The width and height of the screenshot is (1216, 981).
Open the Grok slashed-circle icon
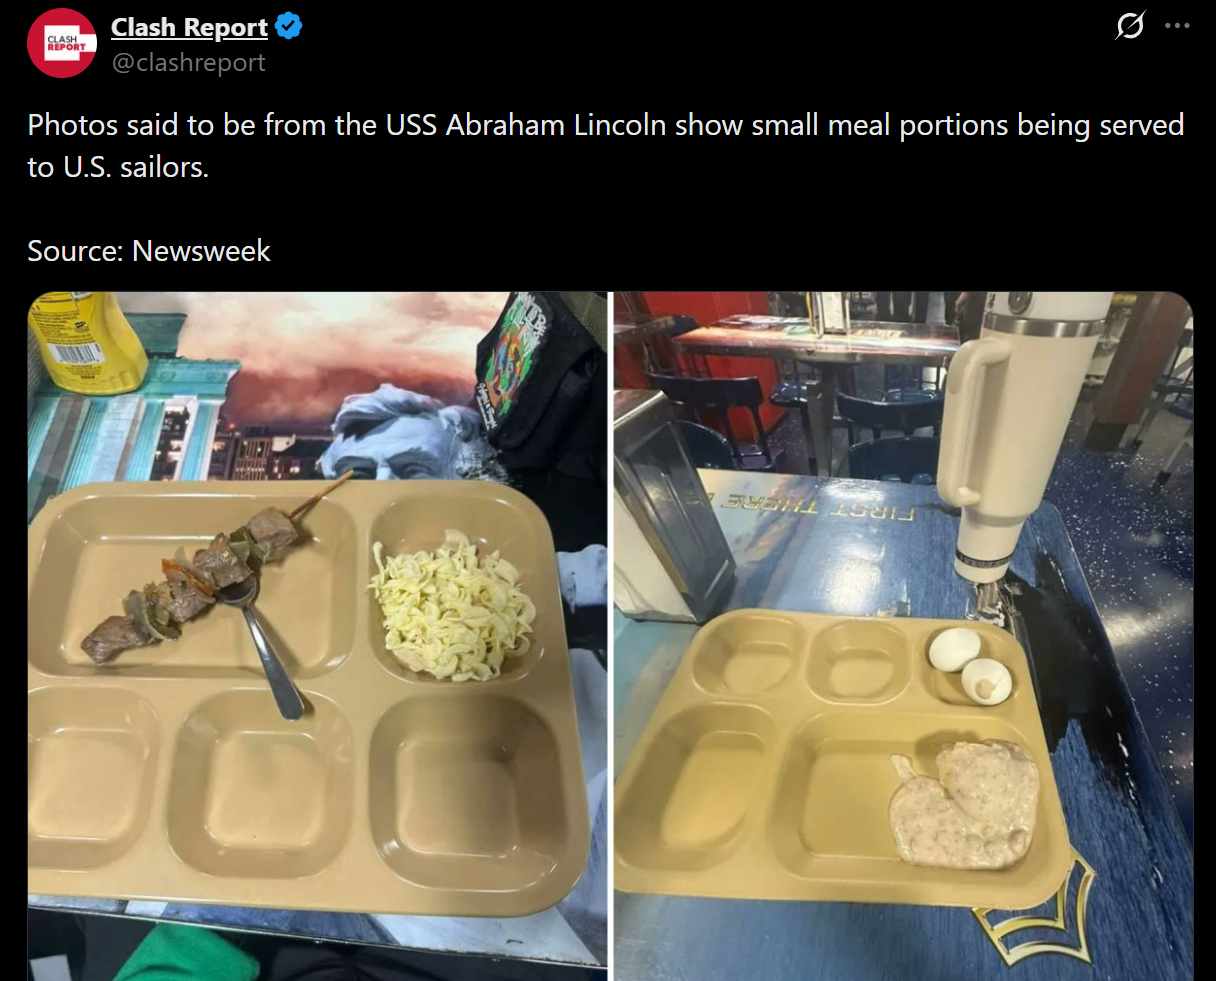coord(1130,27)
